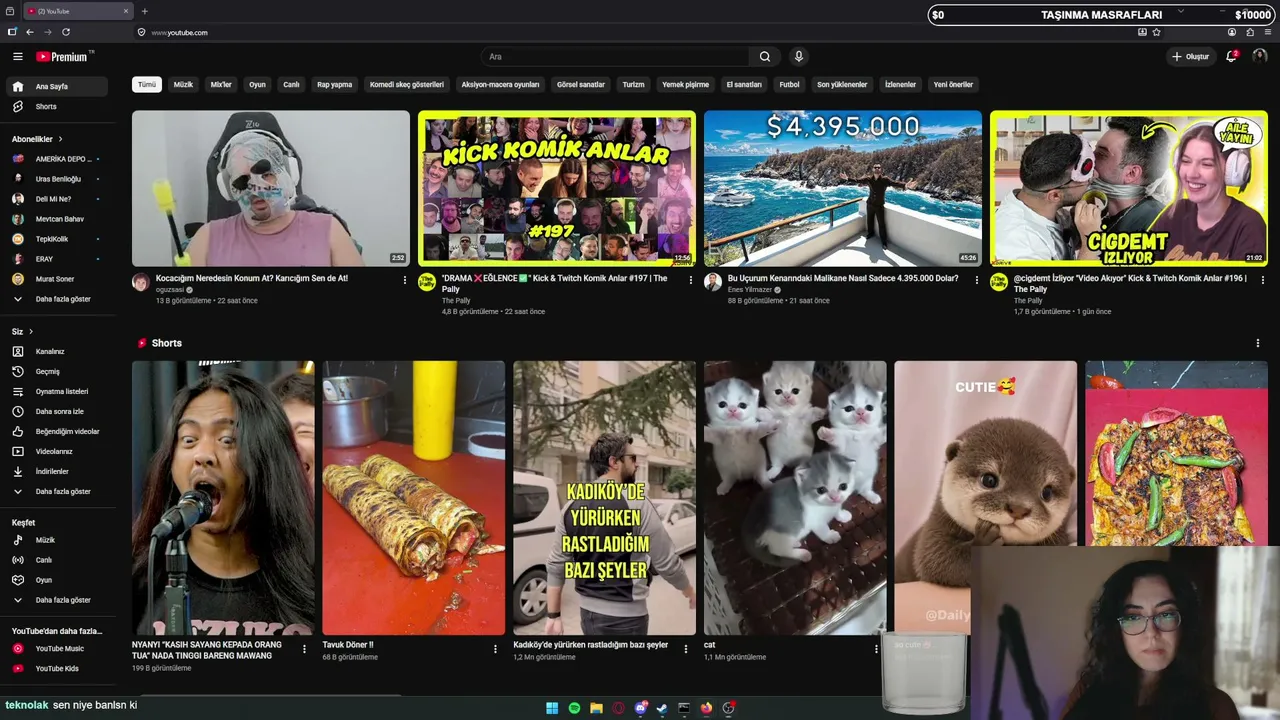This screenshot has height=720, width=1280.
Task: Open Videolarınız in the sidebar
Action: [59, 452]
